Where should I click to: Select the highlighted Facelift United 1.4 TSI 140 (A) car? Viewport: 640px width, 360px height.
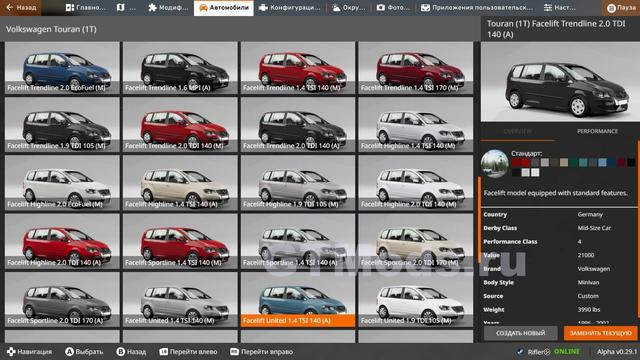[x=298, y=300]
